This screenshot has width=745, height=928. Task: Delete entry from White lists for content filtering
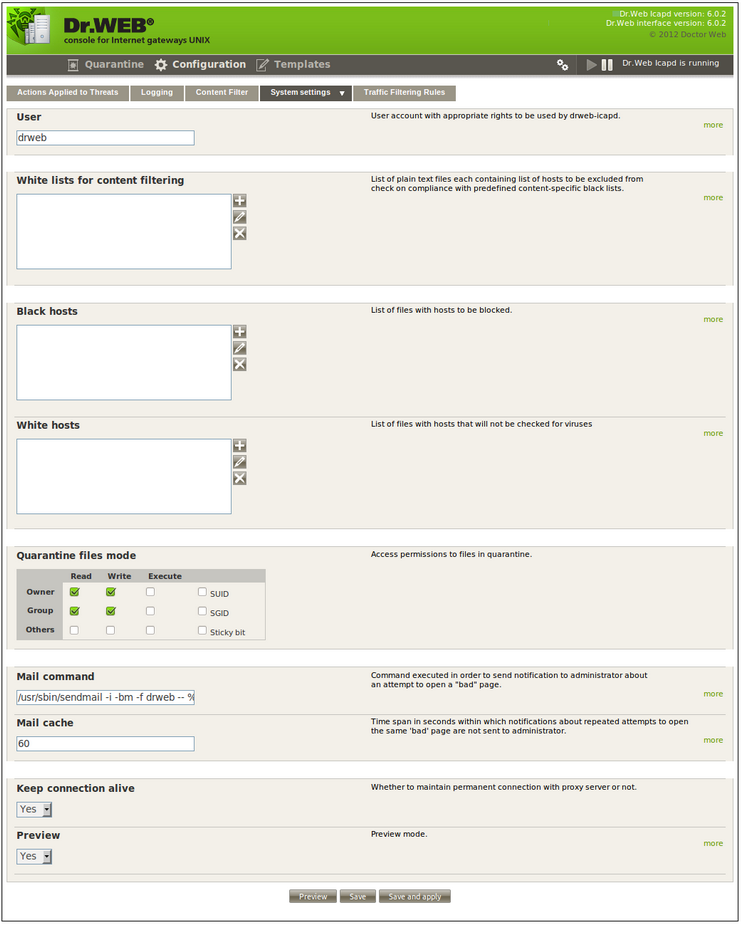coord(240,233)
